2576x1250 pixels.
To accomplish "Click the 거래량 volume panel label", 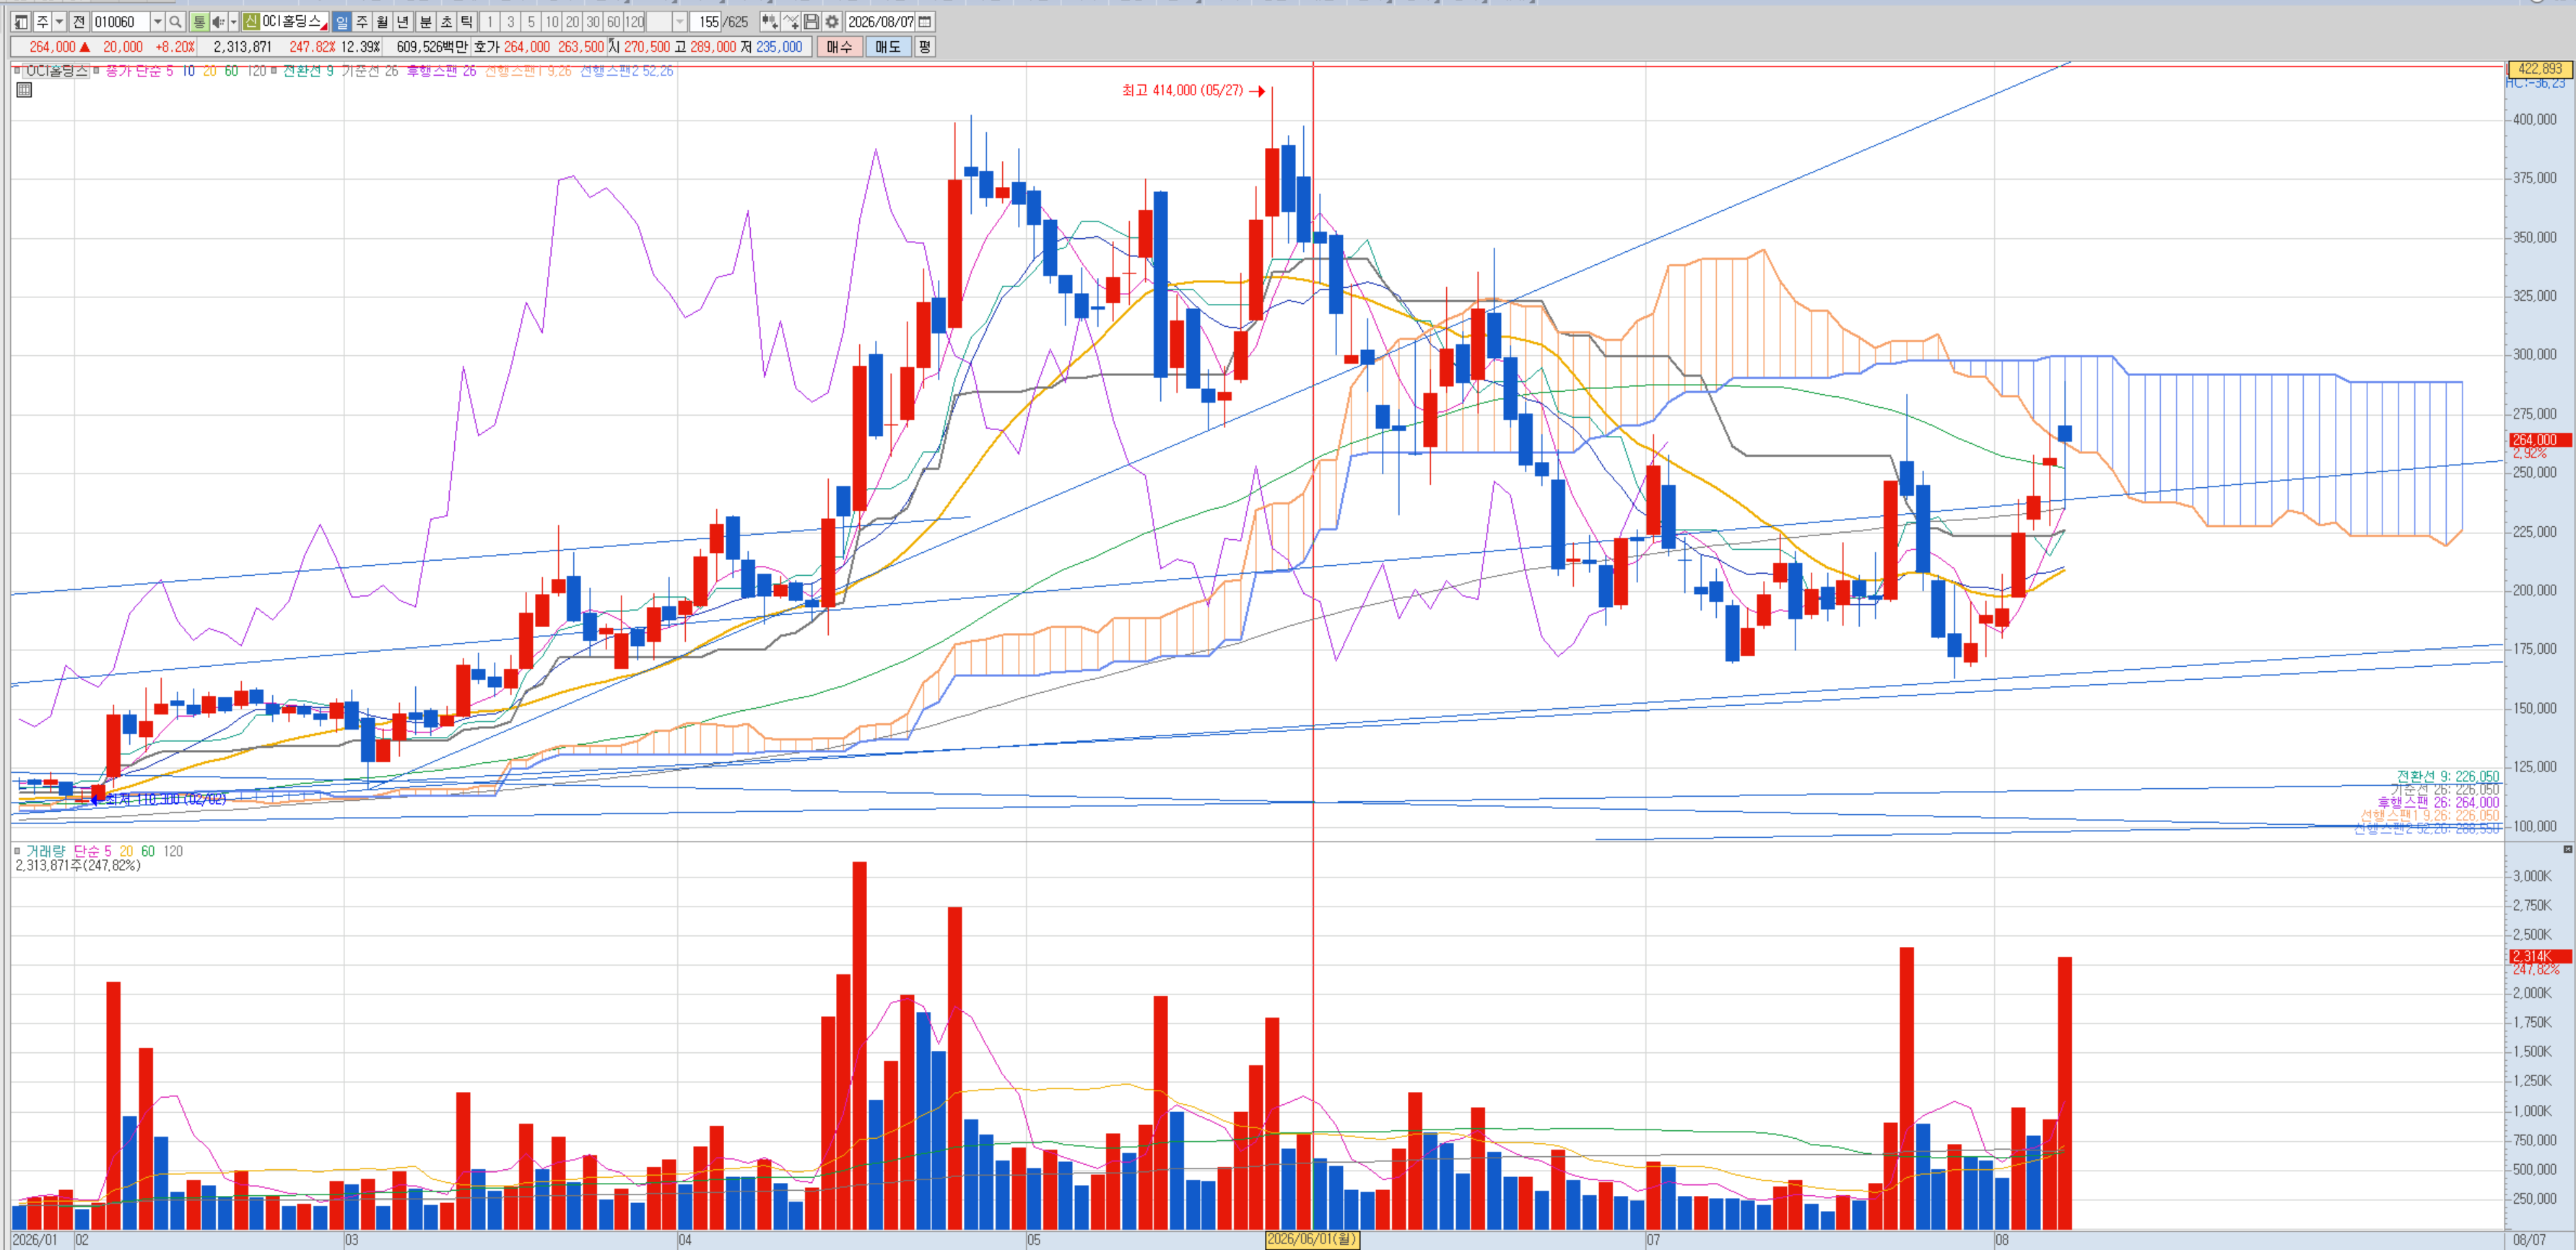I will pyautogui.click(x=45, y=851).
